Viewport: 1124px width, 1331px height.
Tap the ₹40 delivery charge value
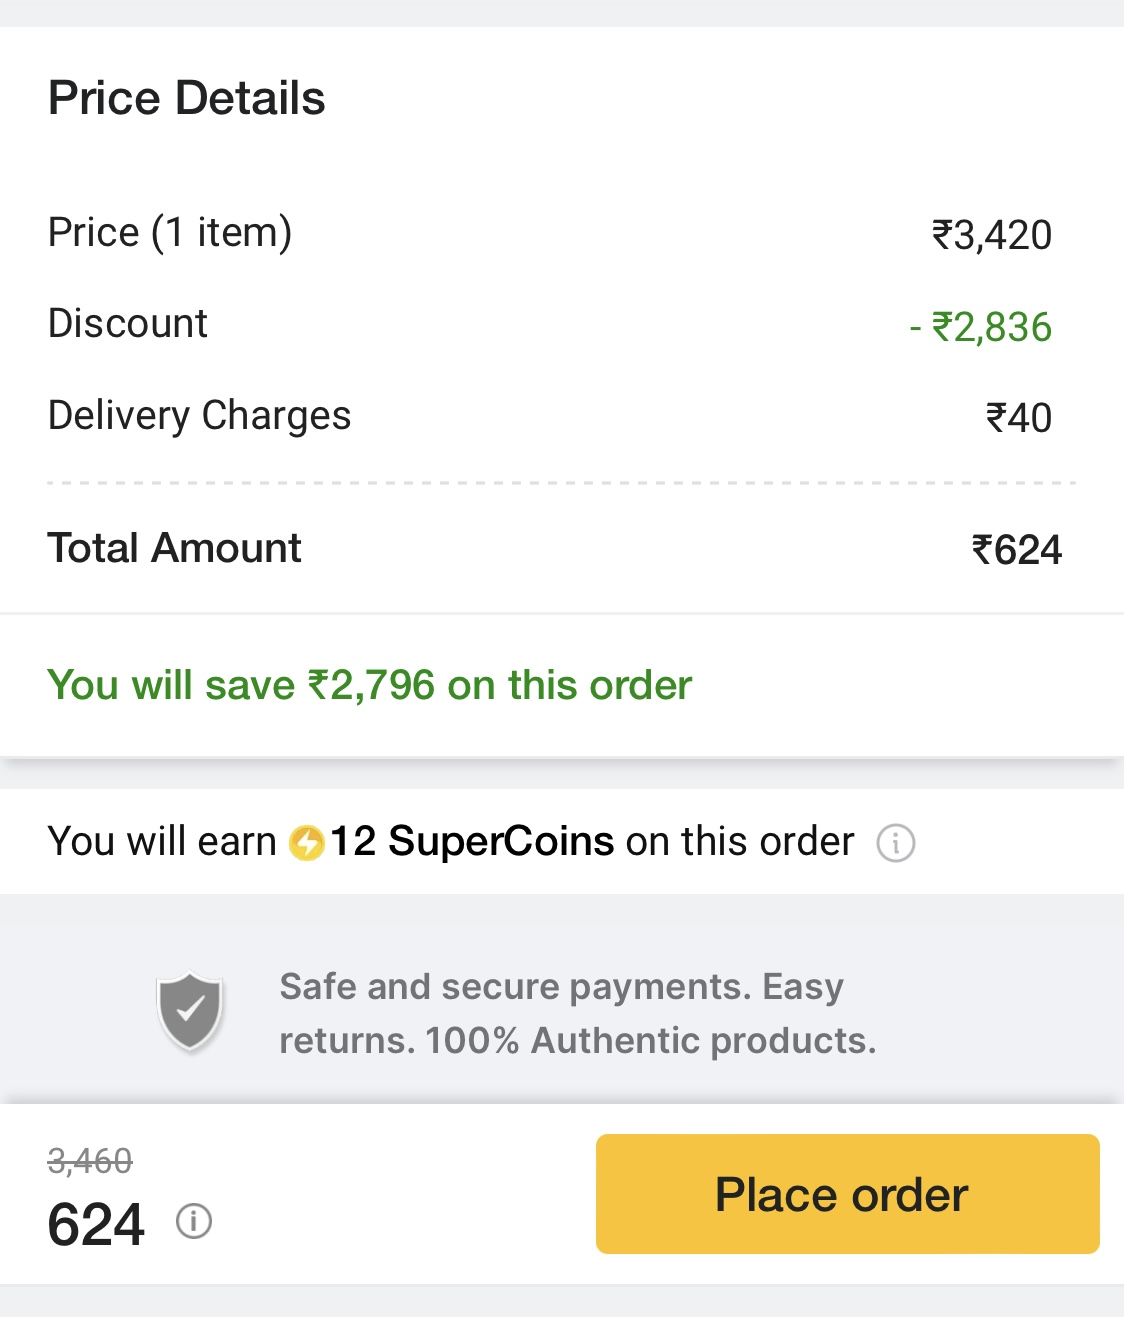click(1018, 419)
